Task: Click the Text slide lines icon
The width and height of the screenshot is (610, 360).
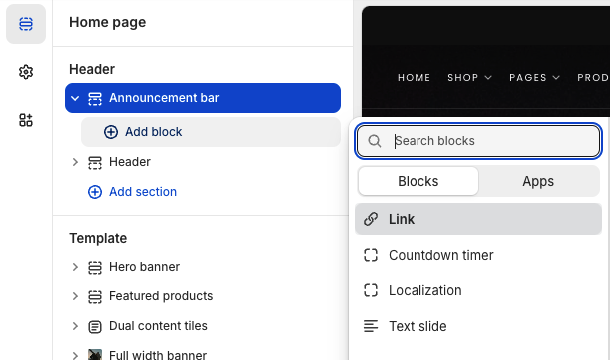Action: [371, 326]
